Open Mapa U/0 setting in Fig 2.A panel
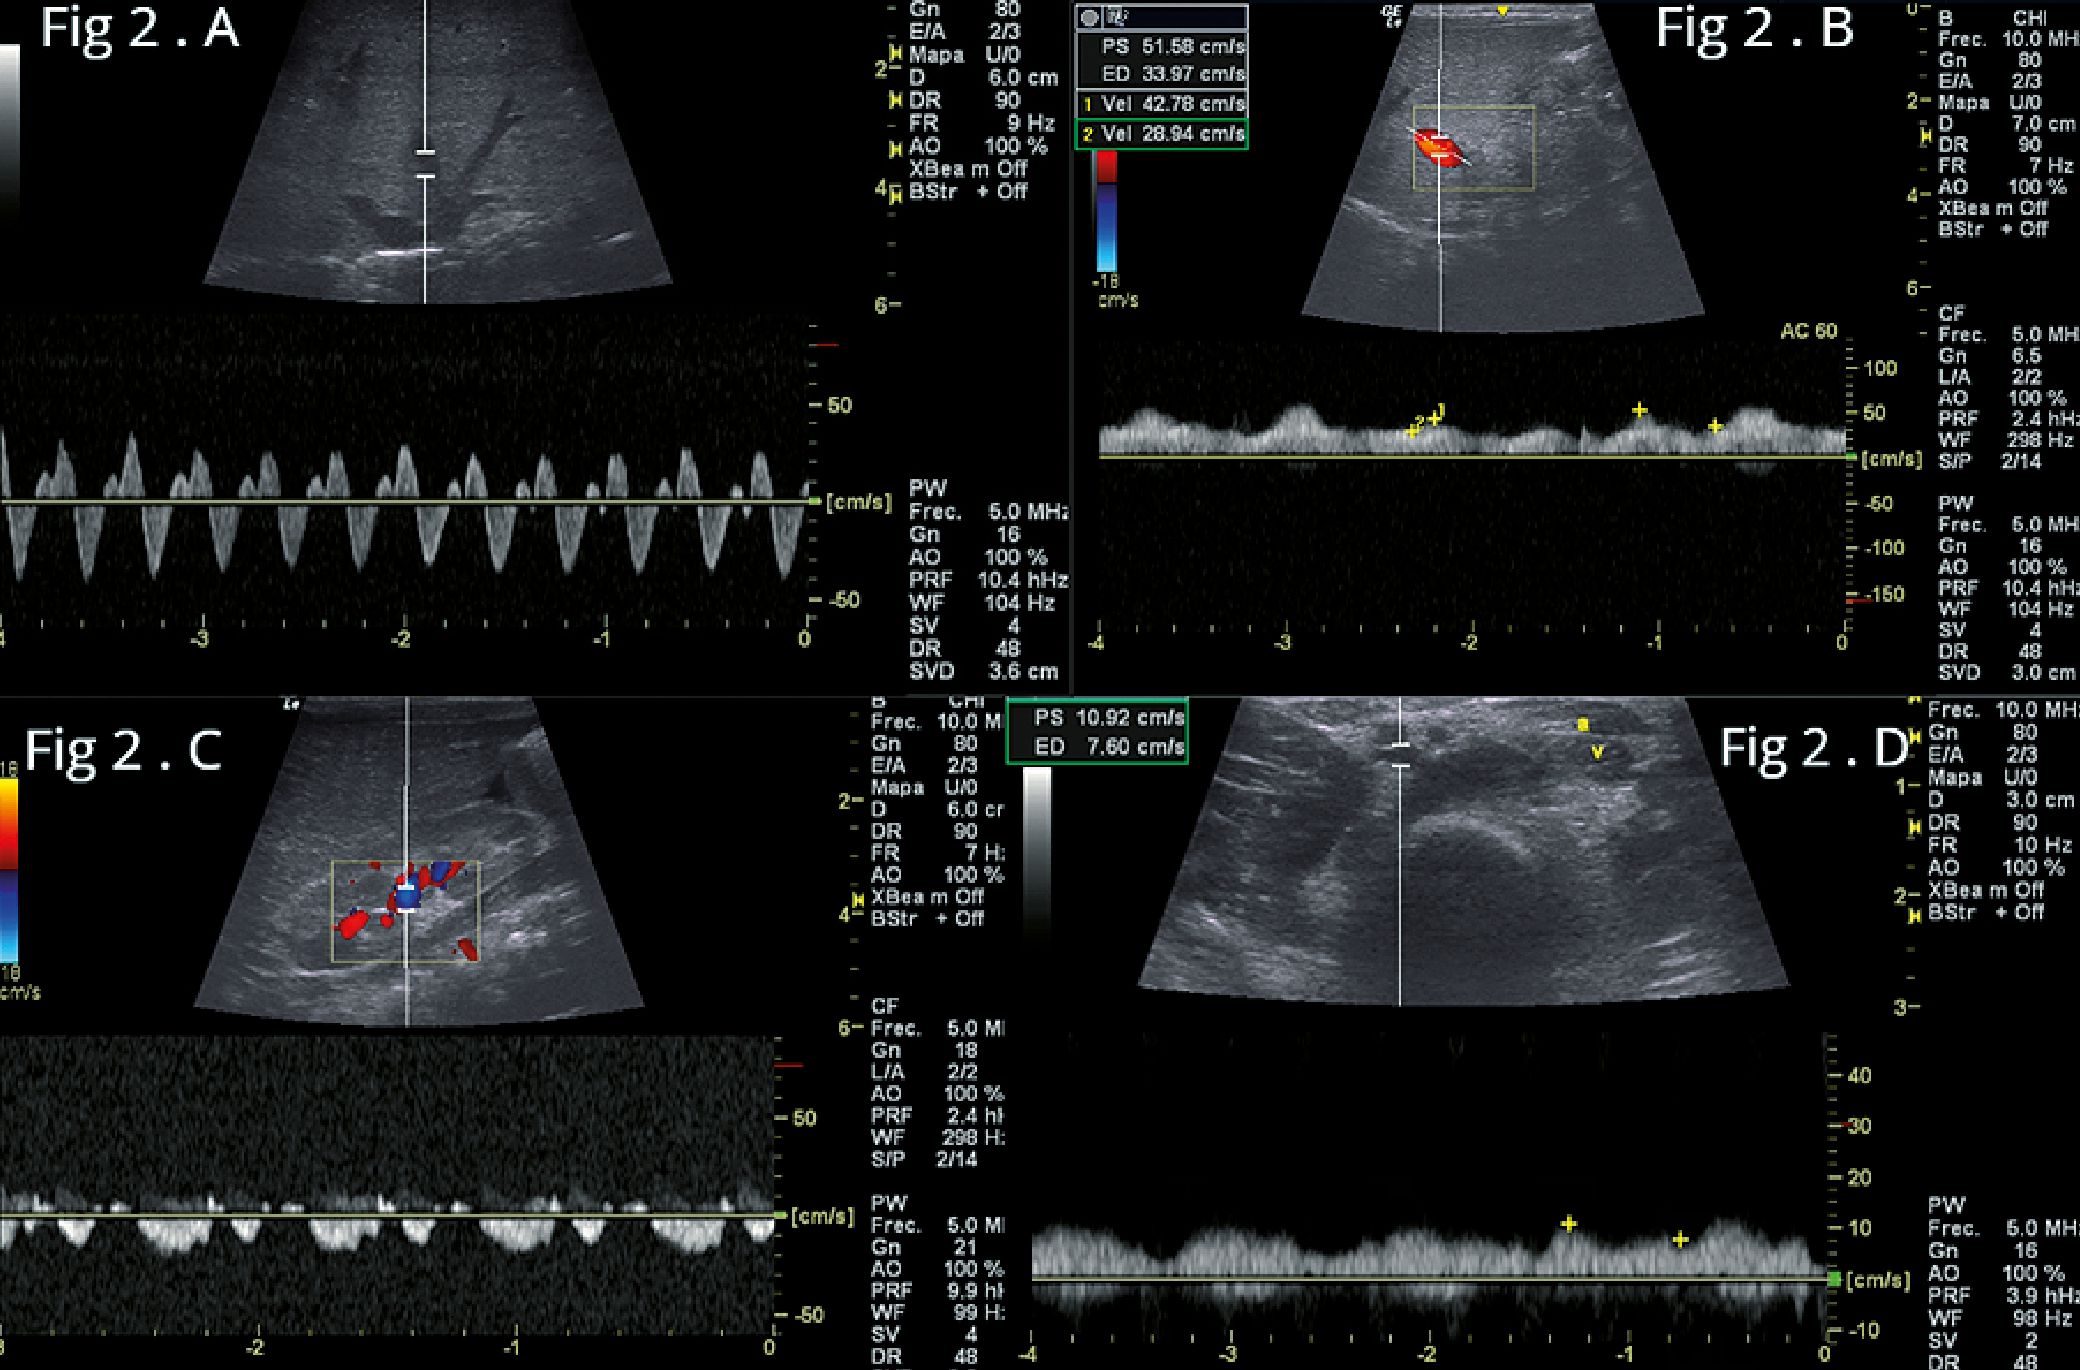The width and height of the screenshot is (2080, 1370). tap(964, 55)
